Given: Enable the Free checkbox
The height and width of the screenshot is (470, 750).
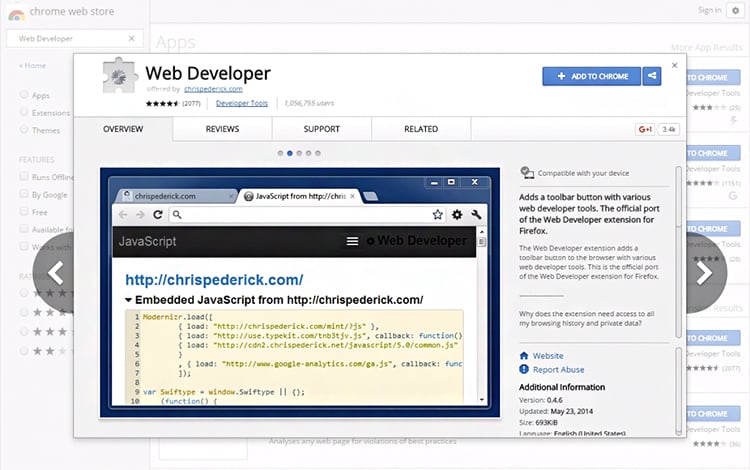Looking at the screenshot, I should [x=23, y=211].
